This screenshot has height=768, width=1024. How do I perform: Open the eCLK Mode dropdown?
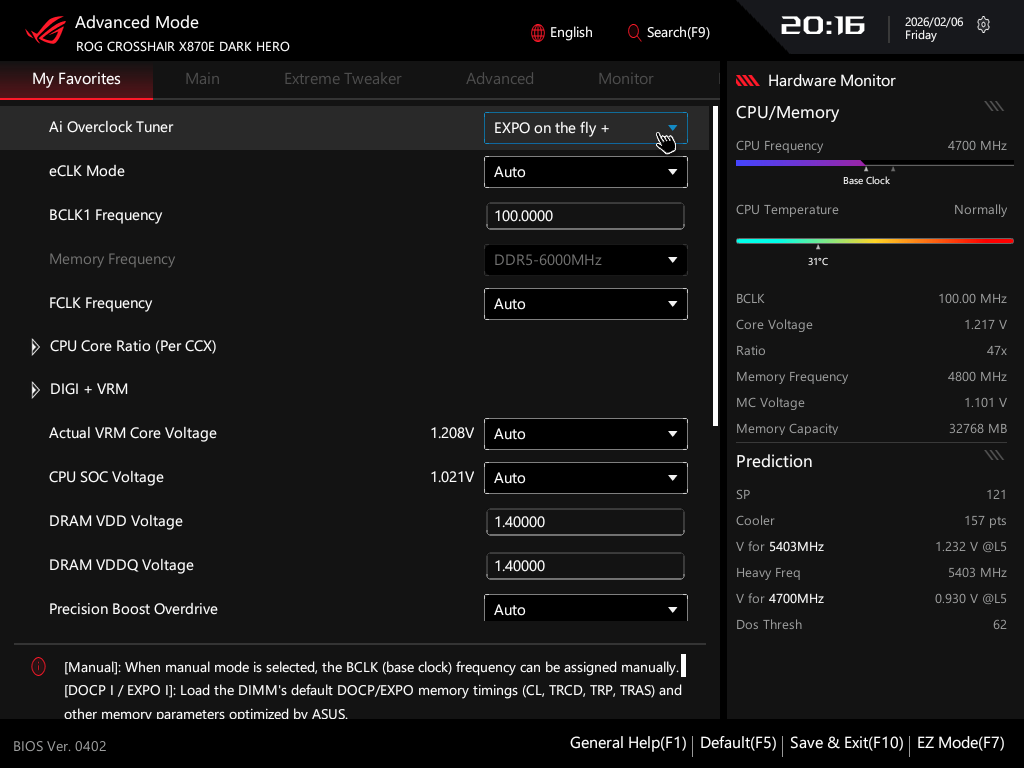pos(585,172)
